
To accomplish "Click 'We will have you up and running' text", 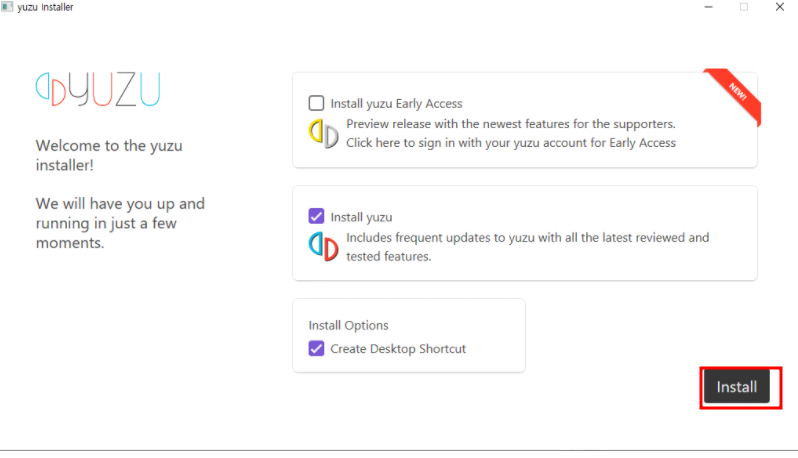I will (120, 223).
